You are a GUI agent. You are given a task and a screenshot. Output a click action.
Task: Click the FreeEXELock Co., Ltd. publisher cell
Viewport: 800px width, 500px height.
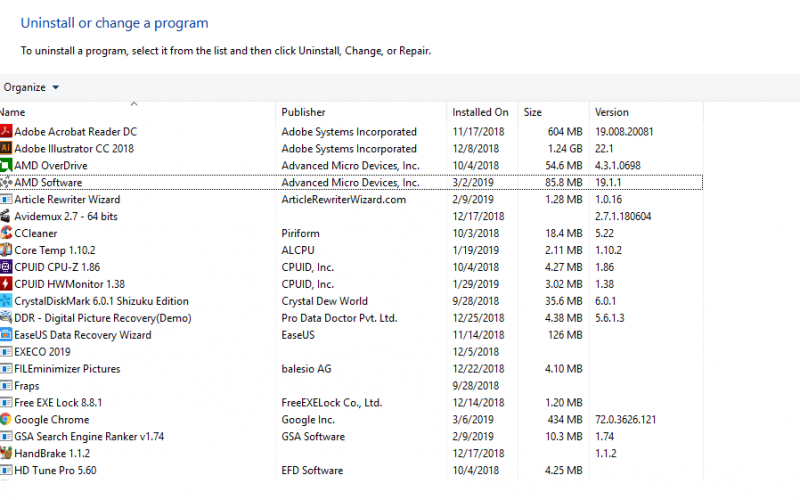click(332, 403)
